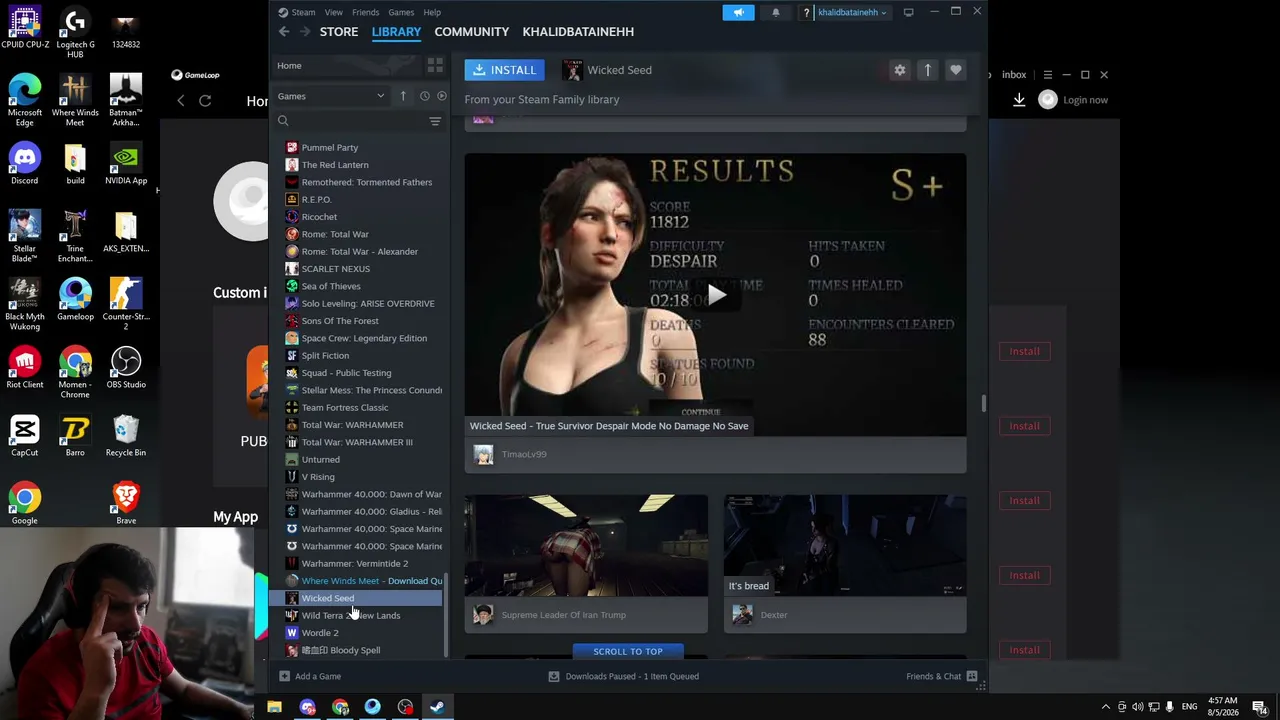The height and width of the screenshot is (720, 1280).
Task: Click the library search magnifier icon
Action: point(283,121)
